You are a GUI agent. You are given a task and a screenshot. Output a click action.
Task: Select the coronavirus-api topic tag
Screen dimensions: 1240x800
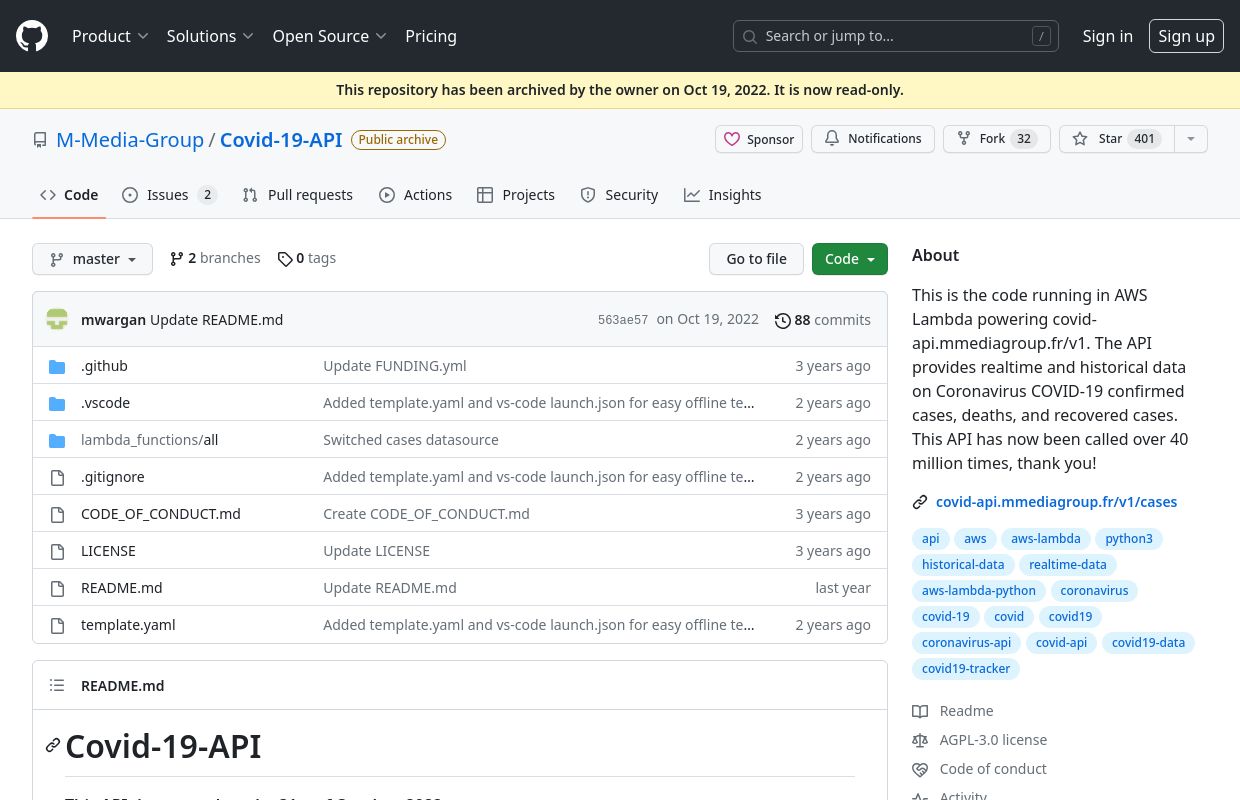pos(966,643)
